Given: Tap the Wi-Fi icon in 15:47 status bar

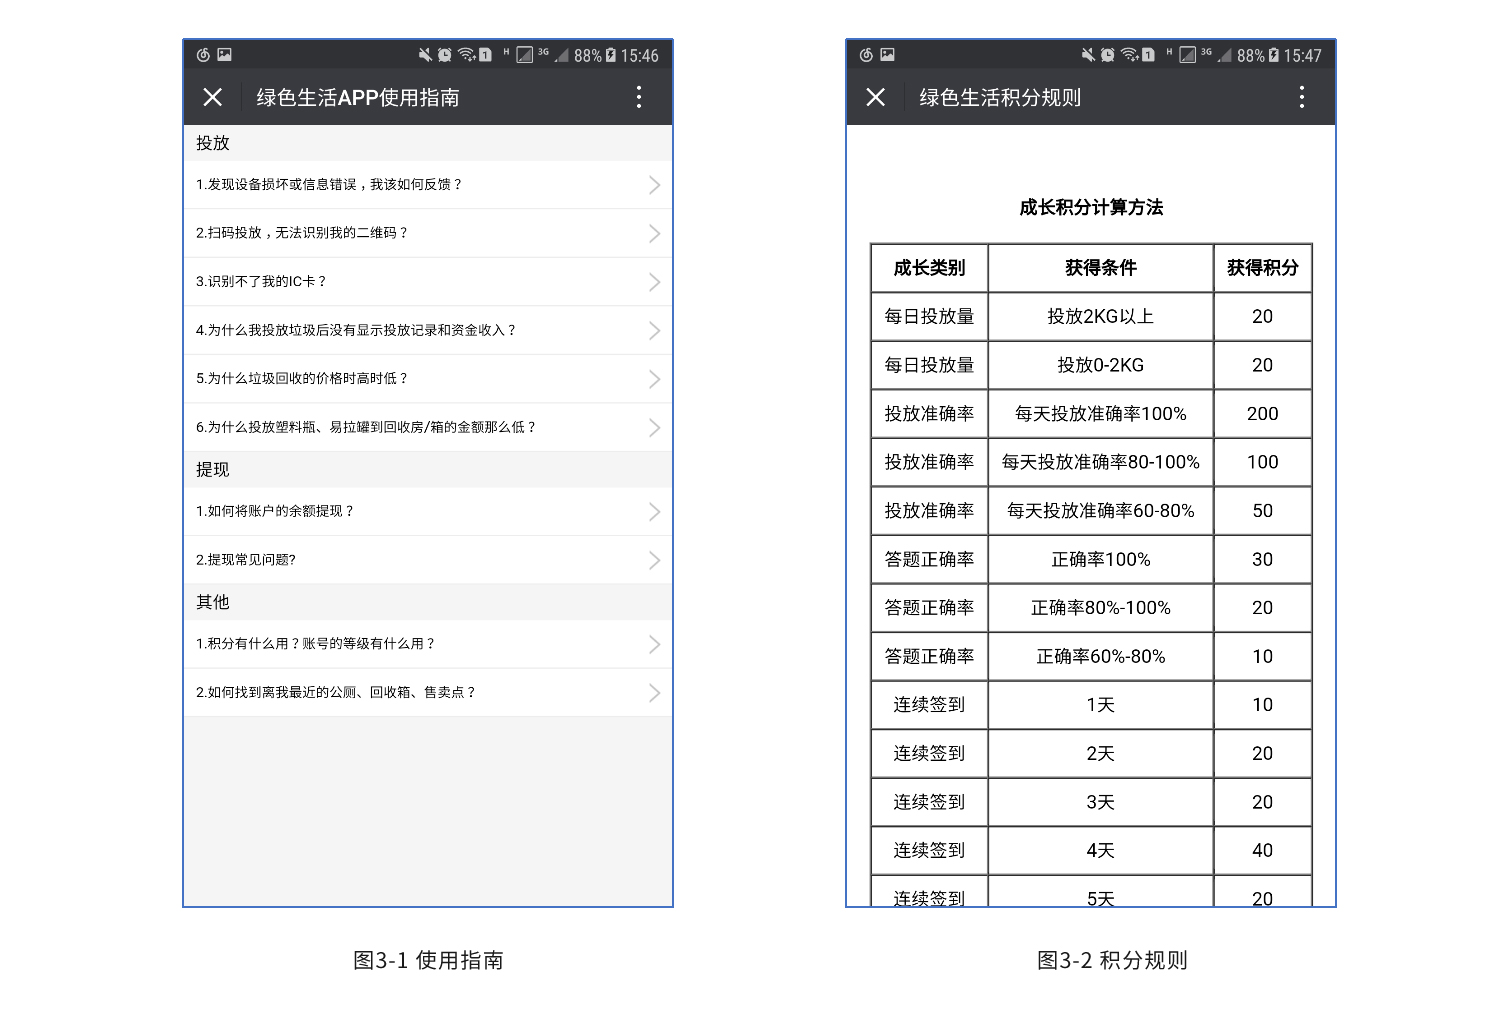Looking at the screenshot, I should point(1129,55).
